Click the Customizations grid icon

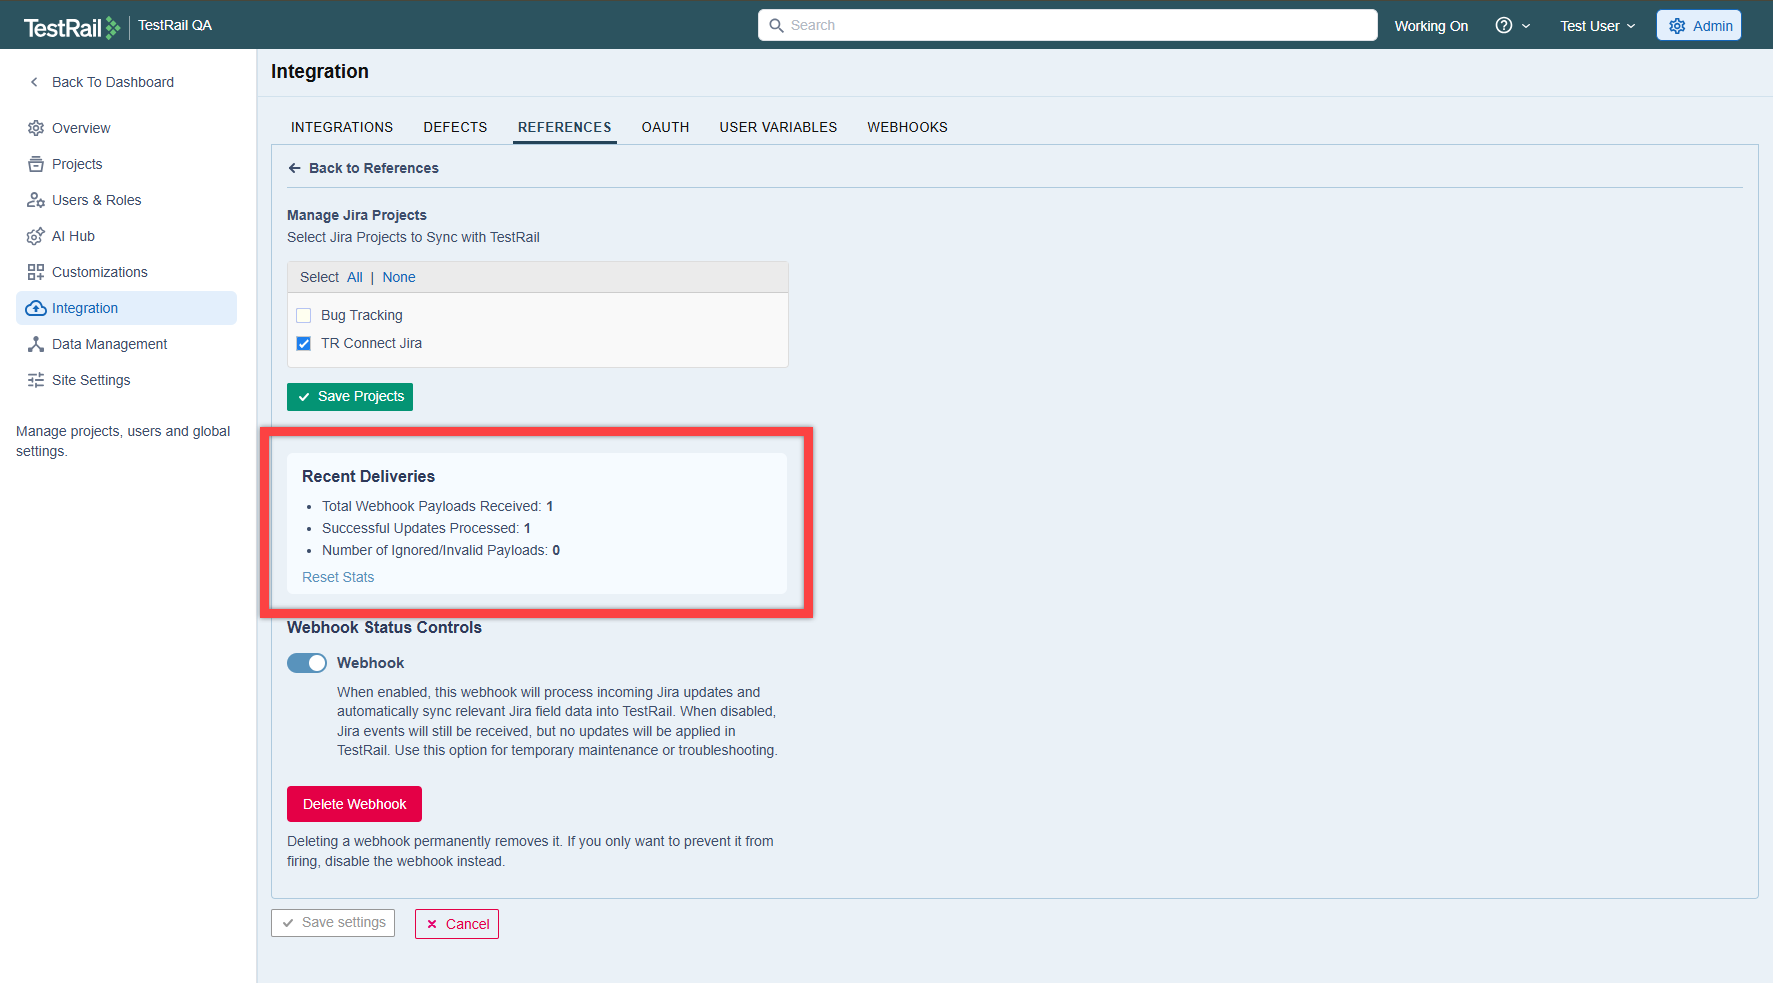[36, 272]
